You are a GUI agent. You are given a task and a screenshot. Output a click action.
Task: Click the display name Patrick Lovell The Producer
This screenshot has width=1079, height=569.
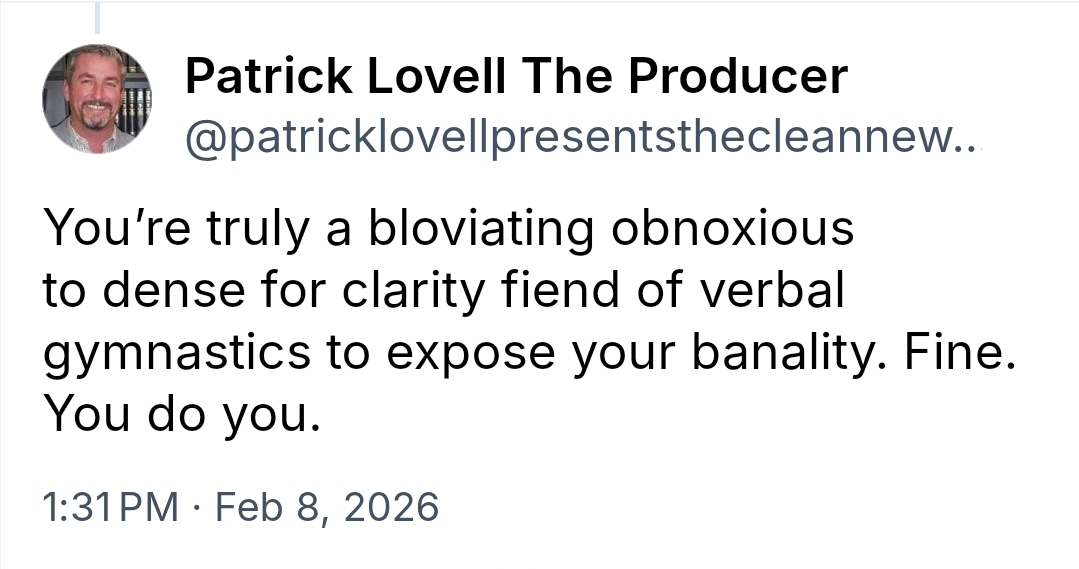516,77
